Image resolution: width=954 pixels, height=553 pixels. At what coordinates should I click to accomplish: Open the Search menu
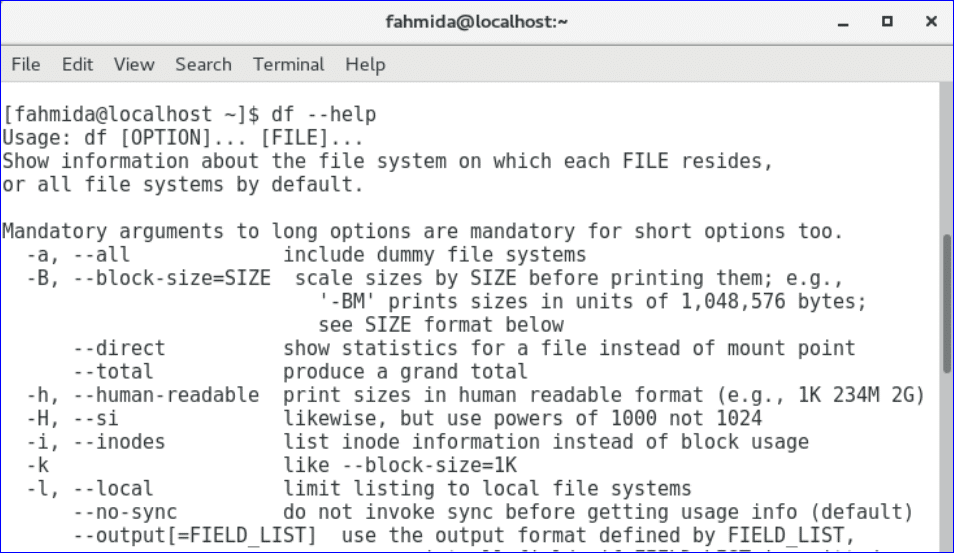coord(203,64)
